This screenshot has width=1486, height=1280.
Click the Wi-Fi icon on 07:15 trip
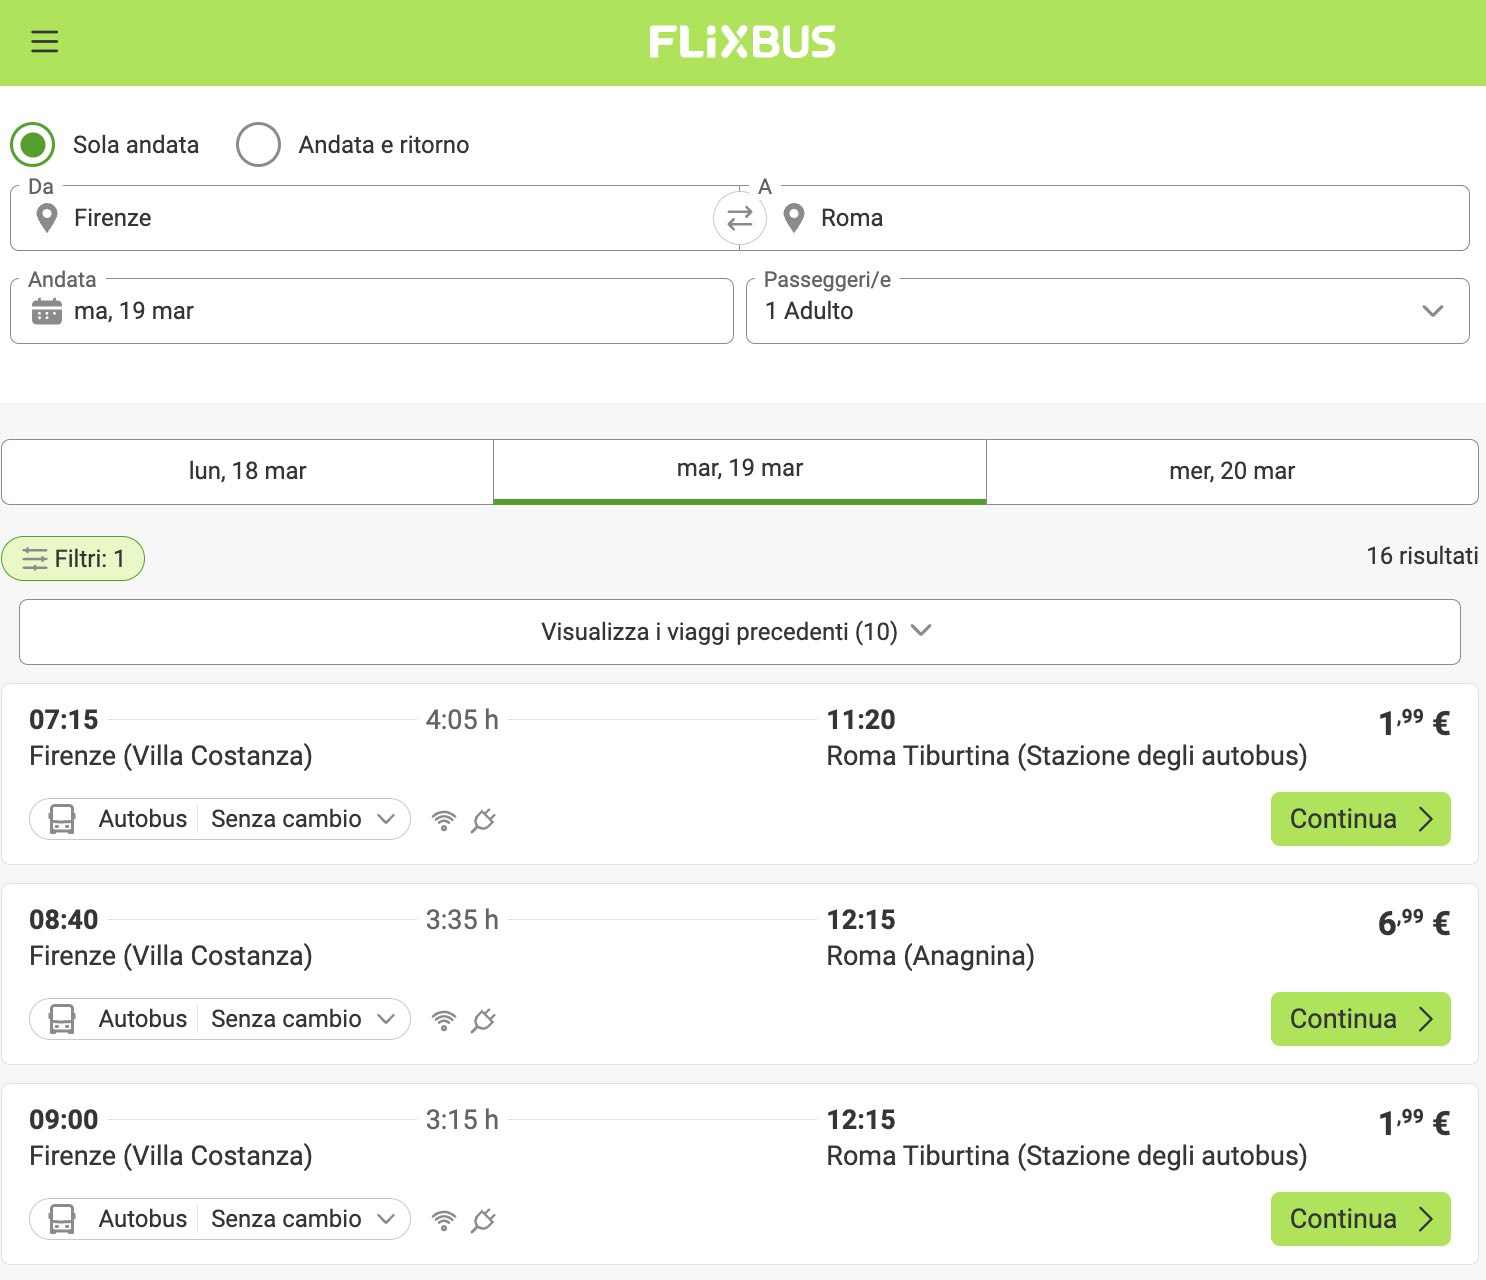(443, 820)
